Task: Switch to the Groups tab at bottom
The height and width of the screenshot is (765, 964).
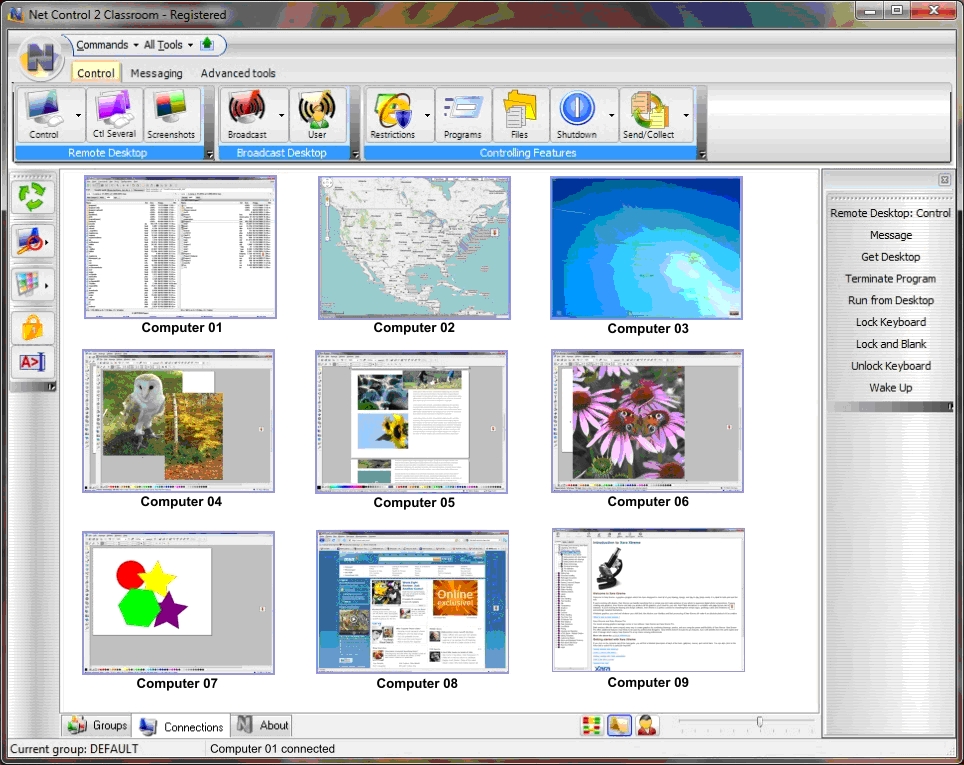Action: 98,726
